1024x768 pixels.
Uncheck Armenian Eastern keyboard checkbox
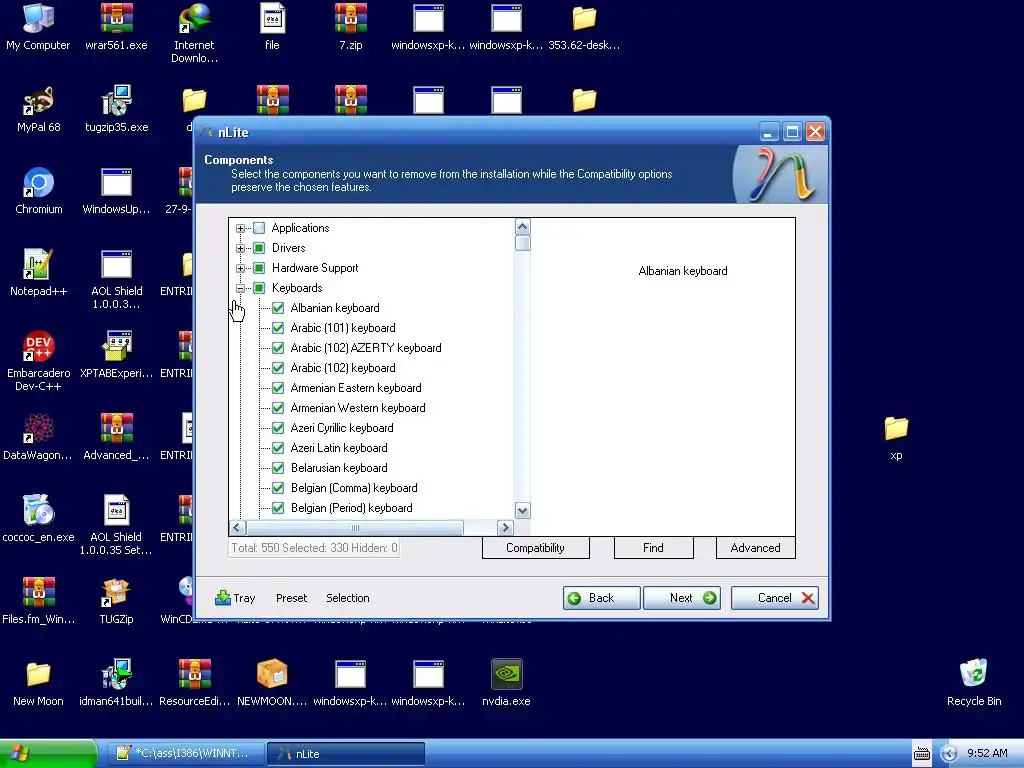278,388
